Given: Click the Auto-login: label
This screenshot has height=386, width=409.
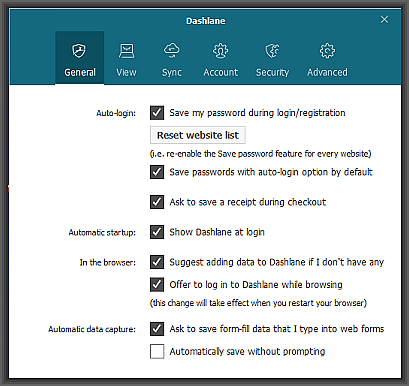Looking at the screenshot, I should tap(116, 113).
